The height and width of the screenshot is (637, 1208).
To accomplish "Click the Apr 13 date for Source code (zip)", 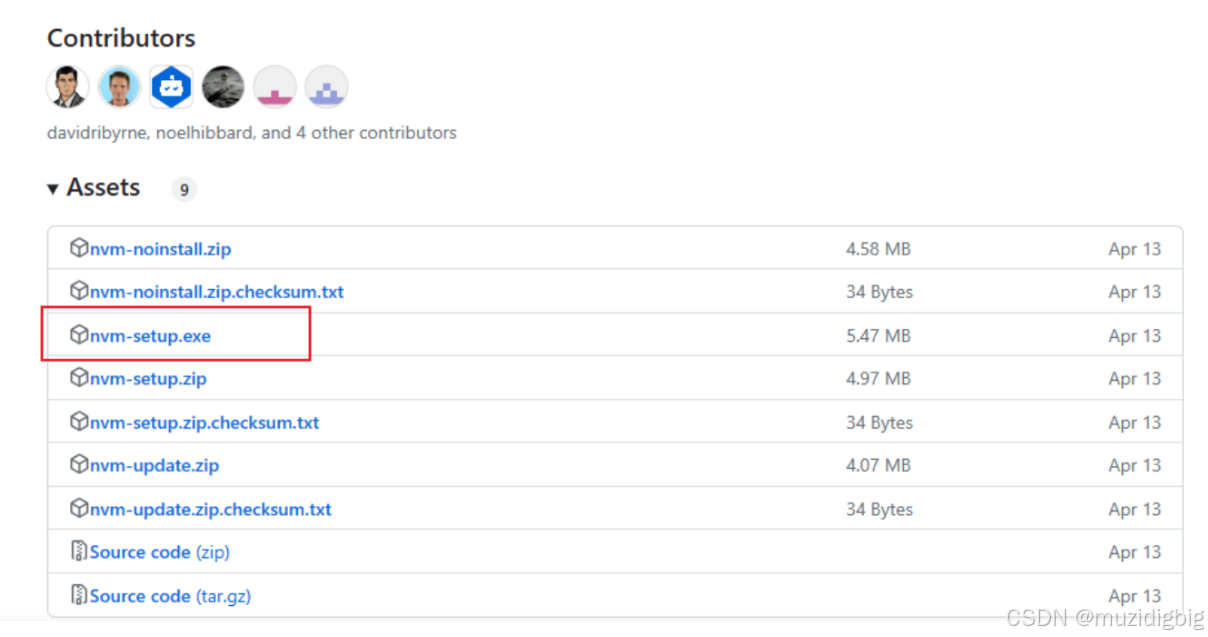I will (x=1135, y=553).
